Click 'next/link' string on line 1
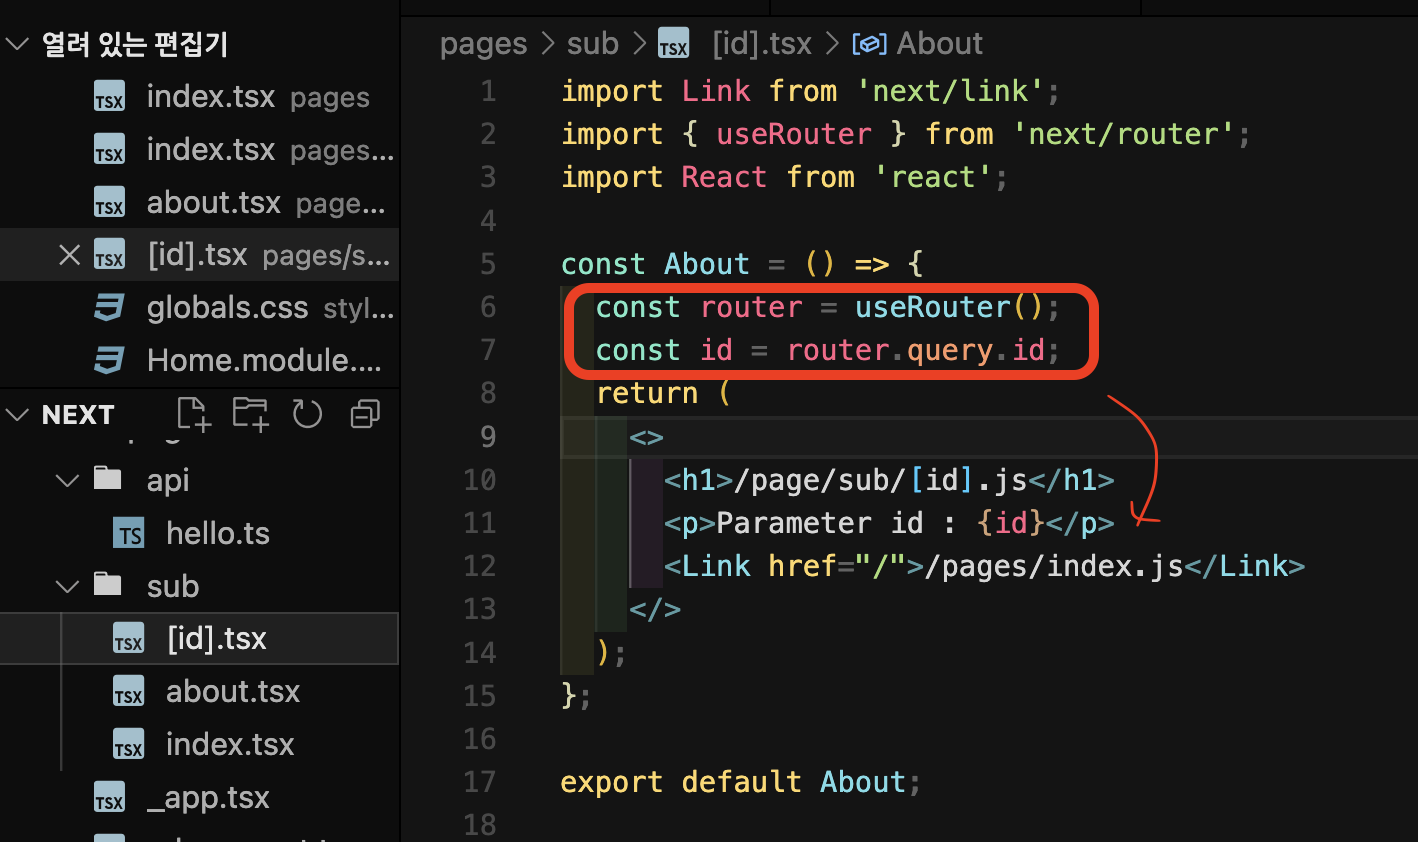The width and height of the screenshot is (1418, 842). pyautogui.click(x=950, y=91)
